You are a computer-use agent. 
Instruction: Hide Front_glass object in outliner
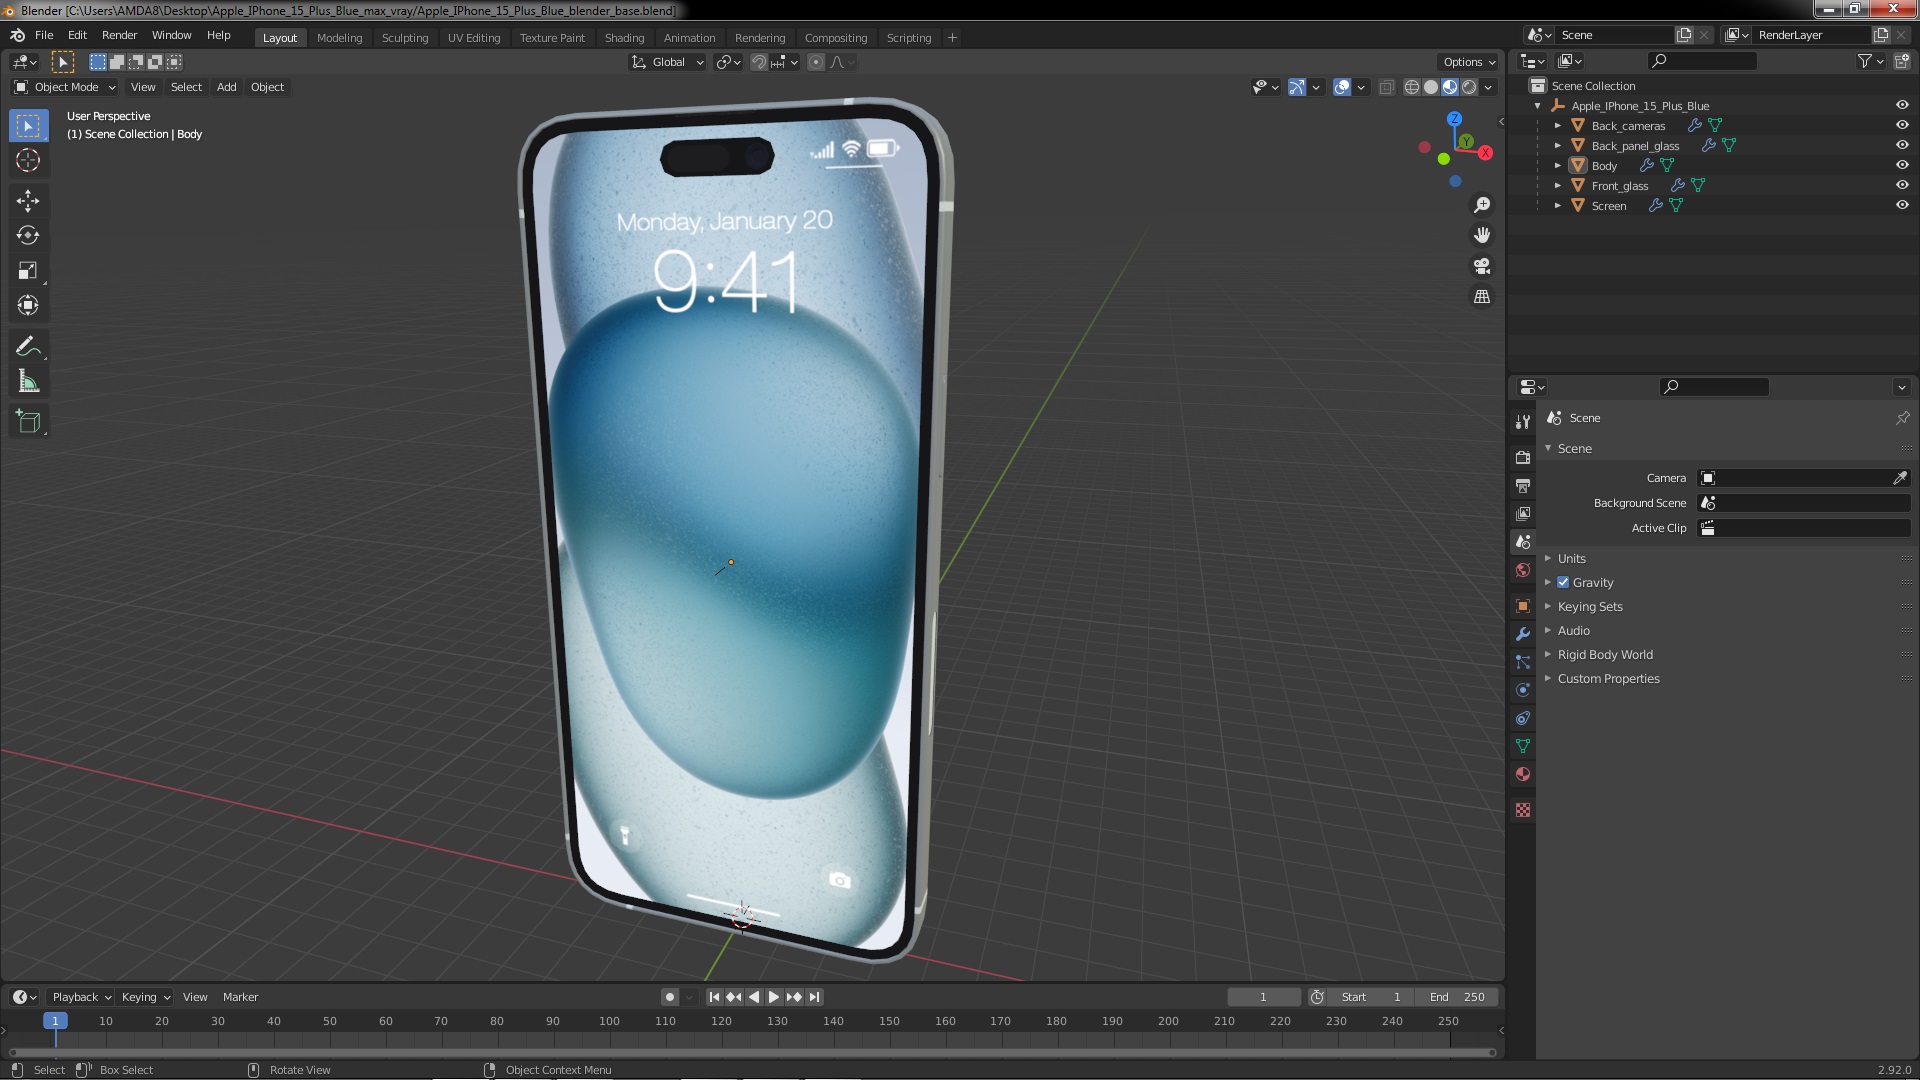1902,185
